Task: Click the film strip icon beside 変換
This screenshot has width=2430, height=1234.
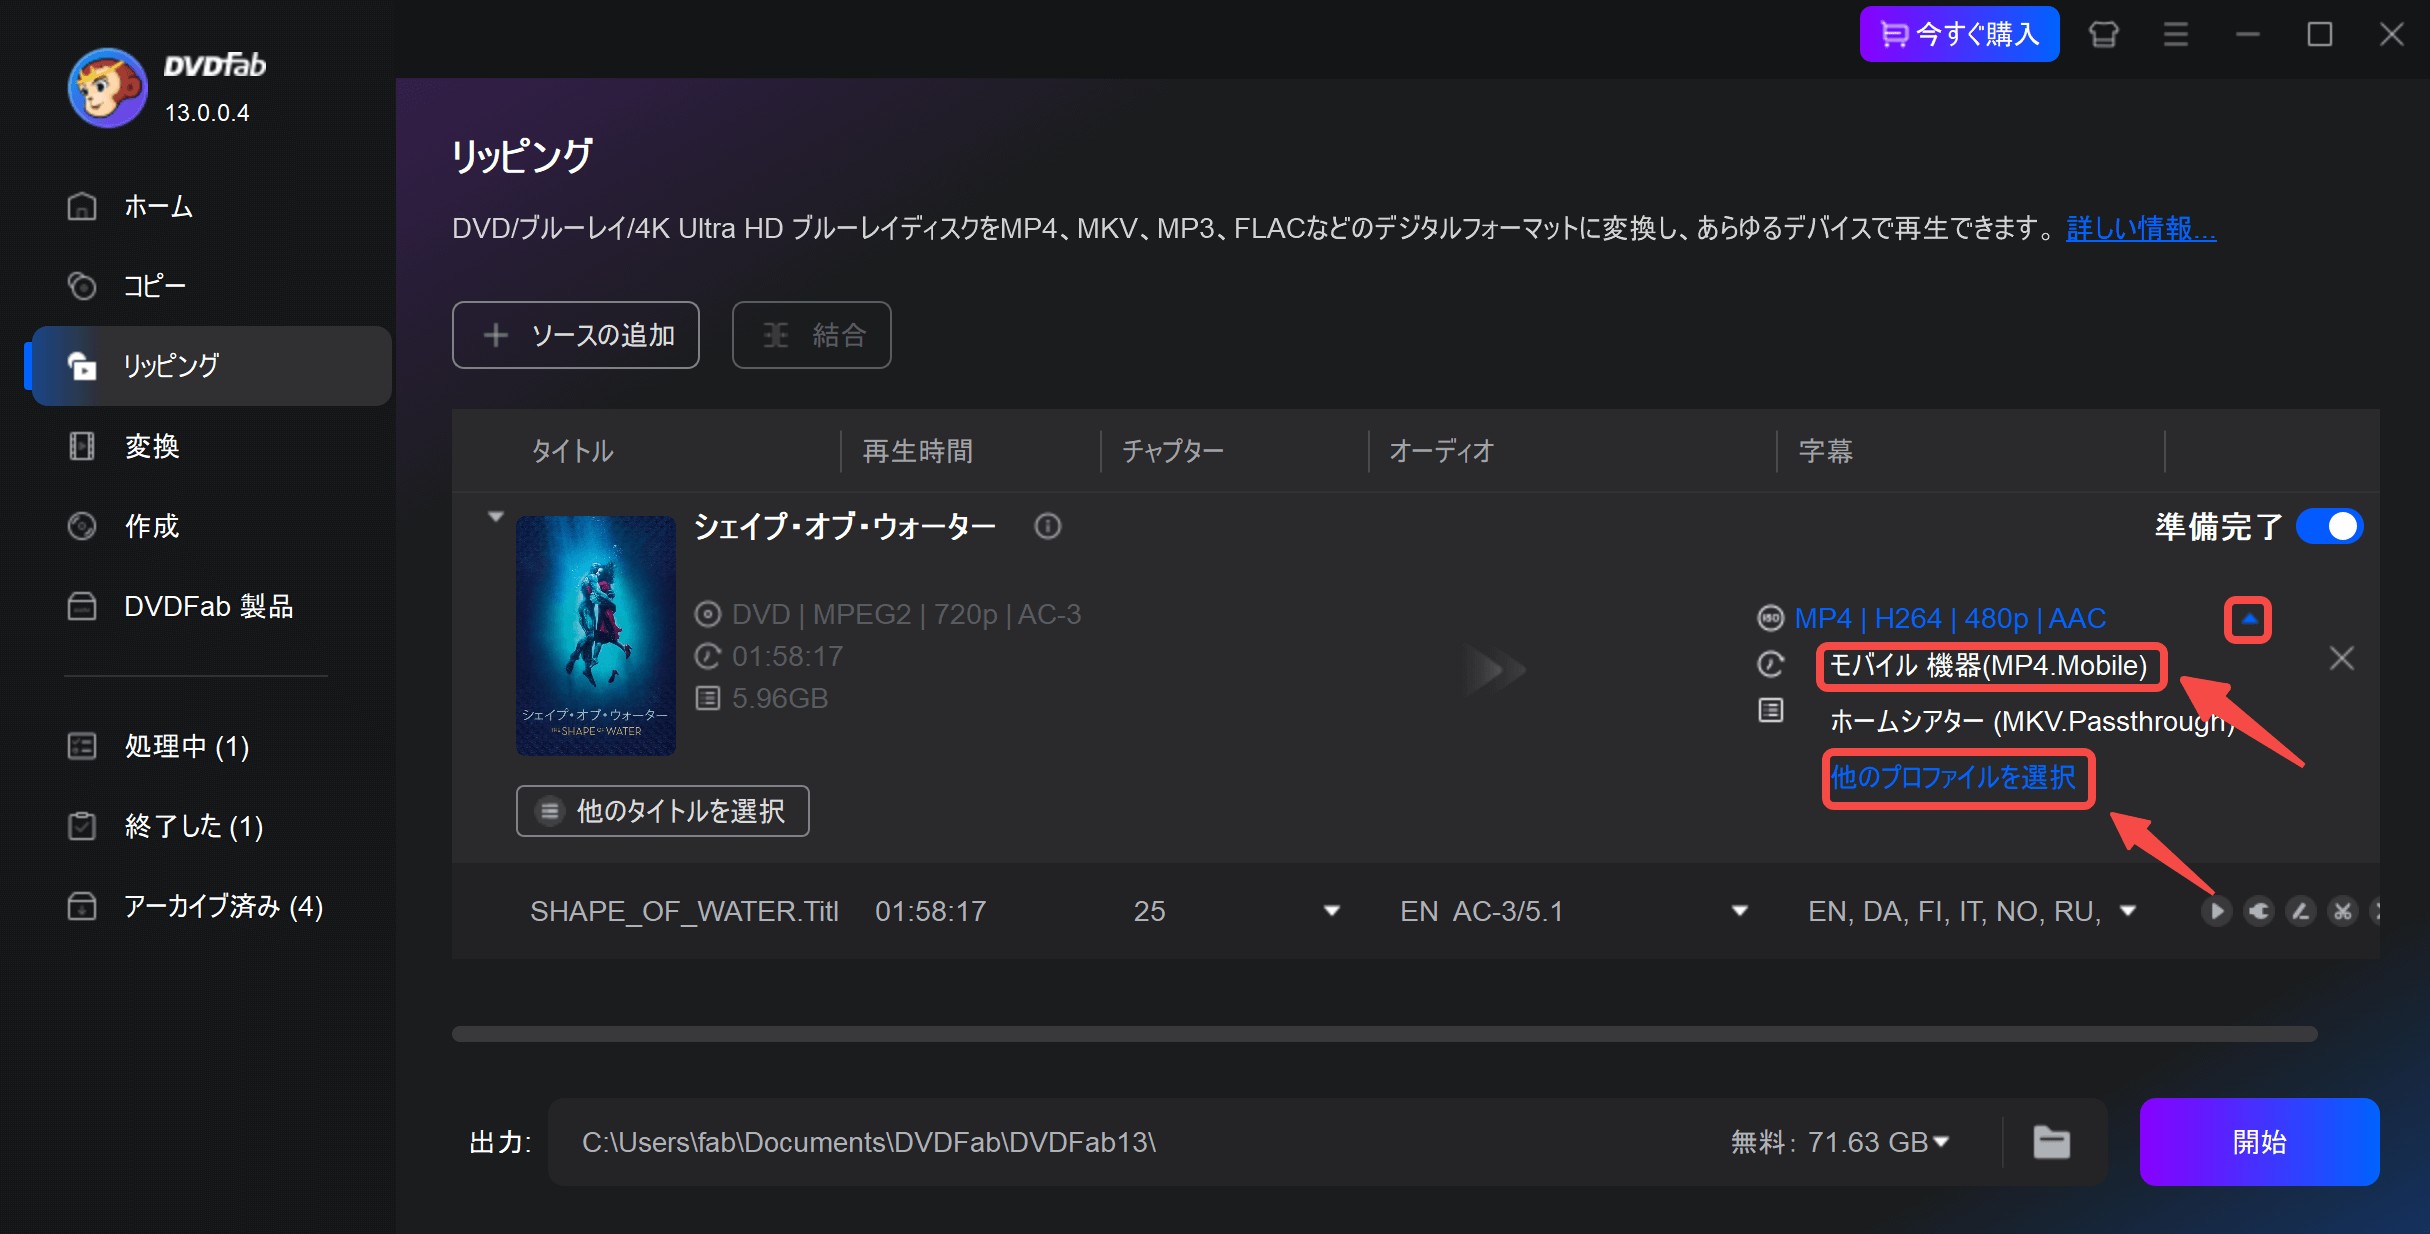Action: (x=82, y=446)
